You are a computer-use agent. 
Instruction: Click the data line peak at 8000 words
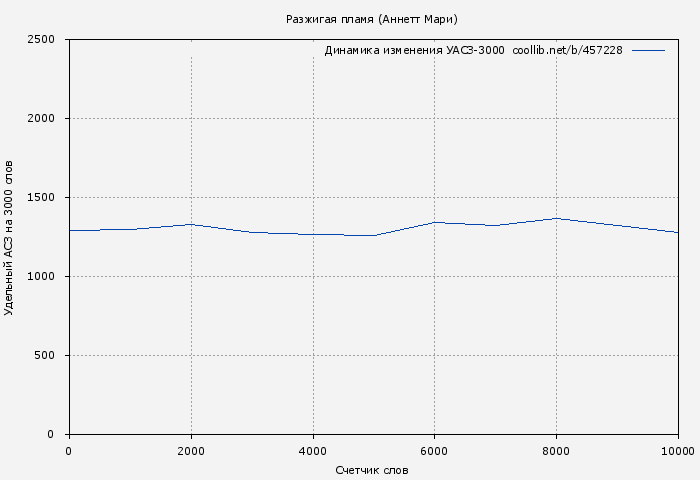(x=557, y=218)
